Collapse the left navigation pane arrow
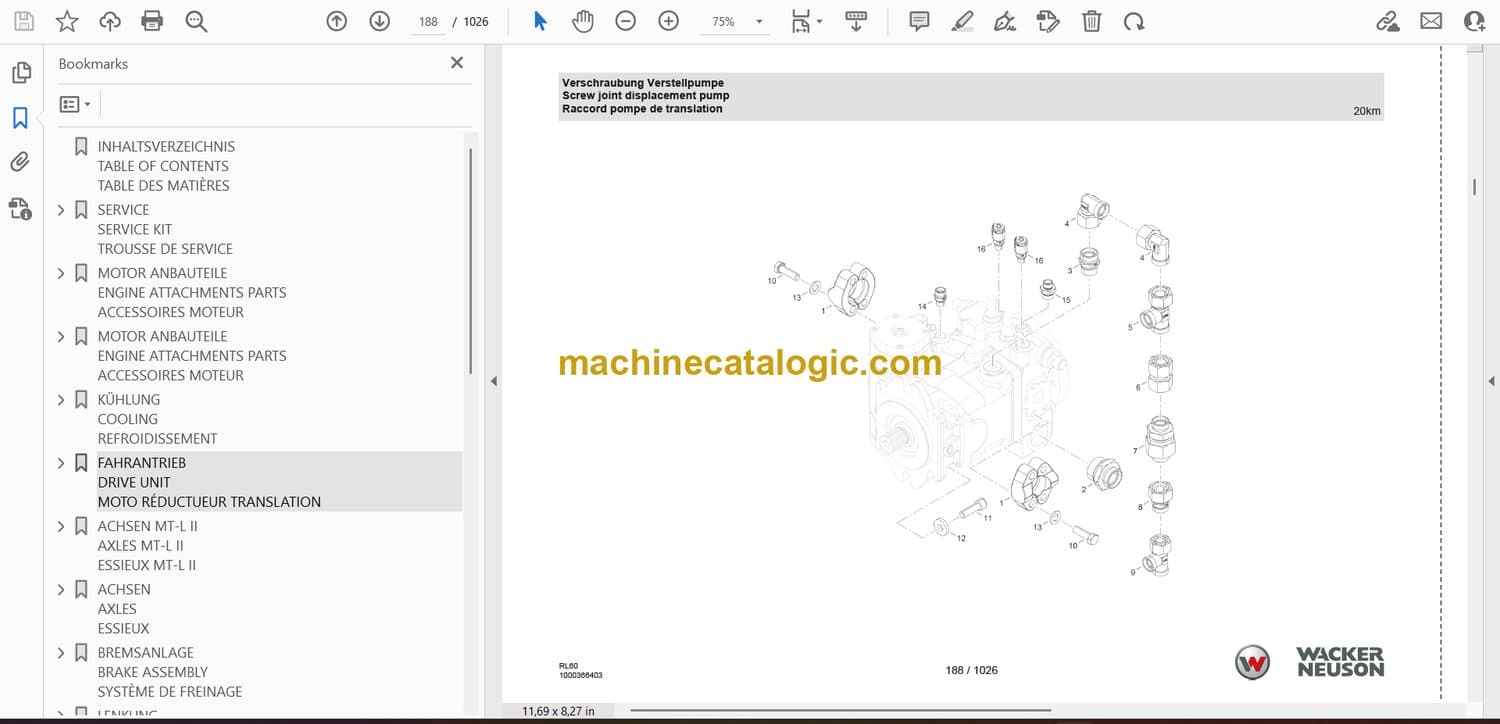Image resolution: width=1500 pixels, height=724 pixels. 492,381
